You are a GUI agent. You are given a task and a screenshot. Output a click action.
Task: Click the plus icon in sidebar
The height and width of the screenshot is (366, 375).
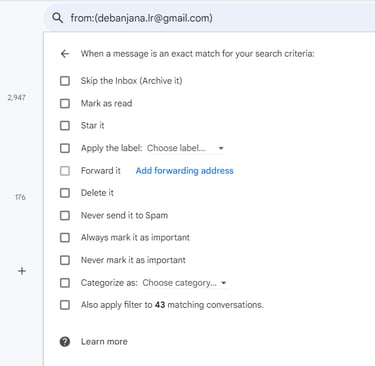point(22,271)
